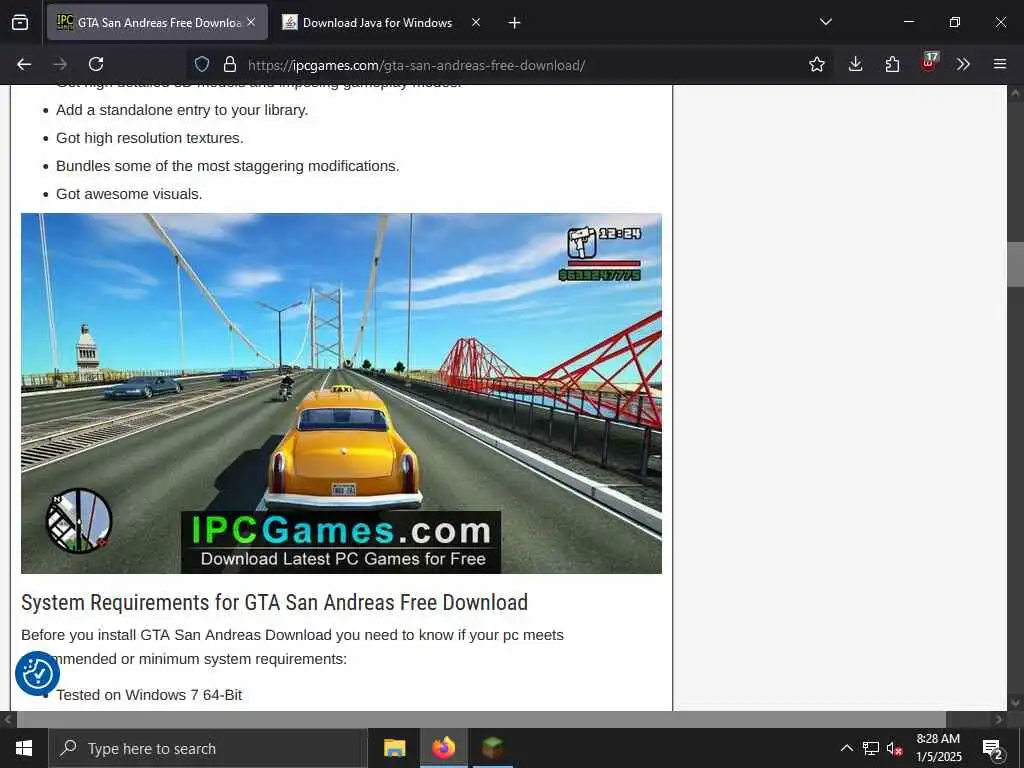Bookmark this page with star icon
The width and height of the screenshot is (1024, 768).
point(816,64)
